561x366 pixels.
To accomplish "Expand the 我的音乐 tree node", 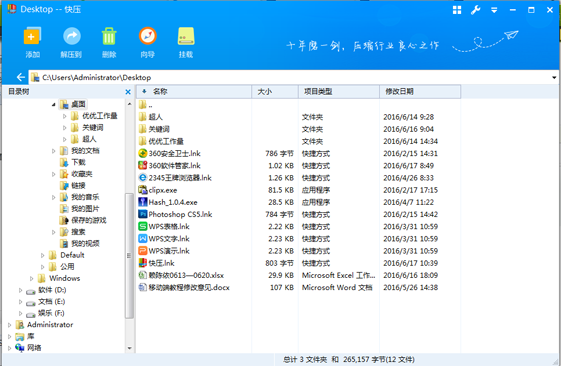I will click(53, 197).
